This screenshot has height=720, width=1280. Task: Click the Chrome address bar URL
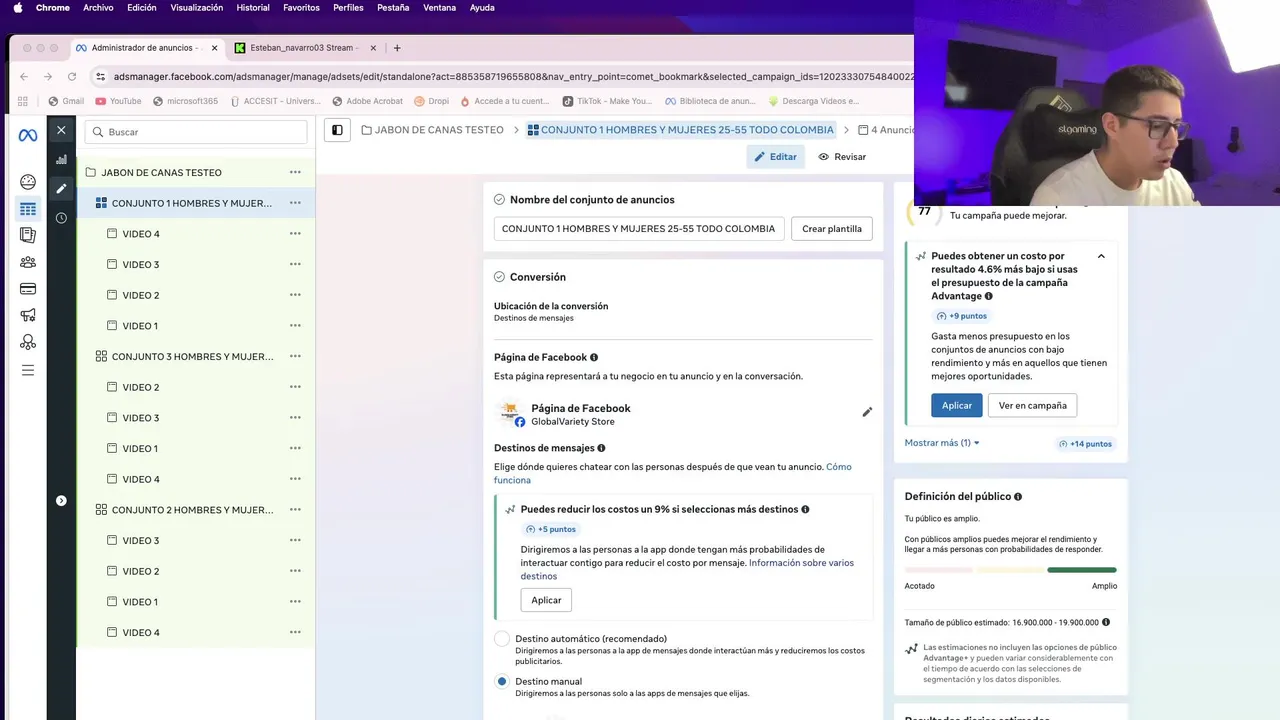(x=513, y=76)
